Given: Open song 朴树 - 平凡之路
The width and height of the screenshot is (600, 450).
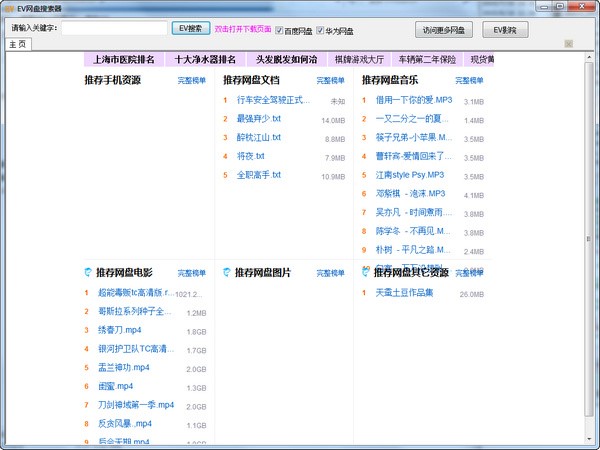Looking at the screenshot, I should (413, 250).
